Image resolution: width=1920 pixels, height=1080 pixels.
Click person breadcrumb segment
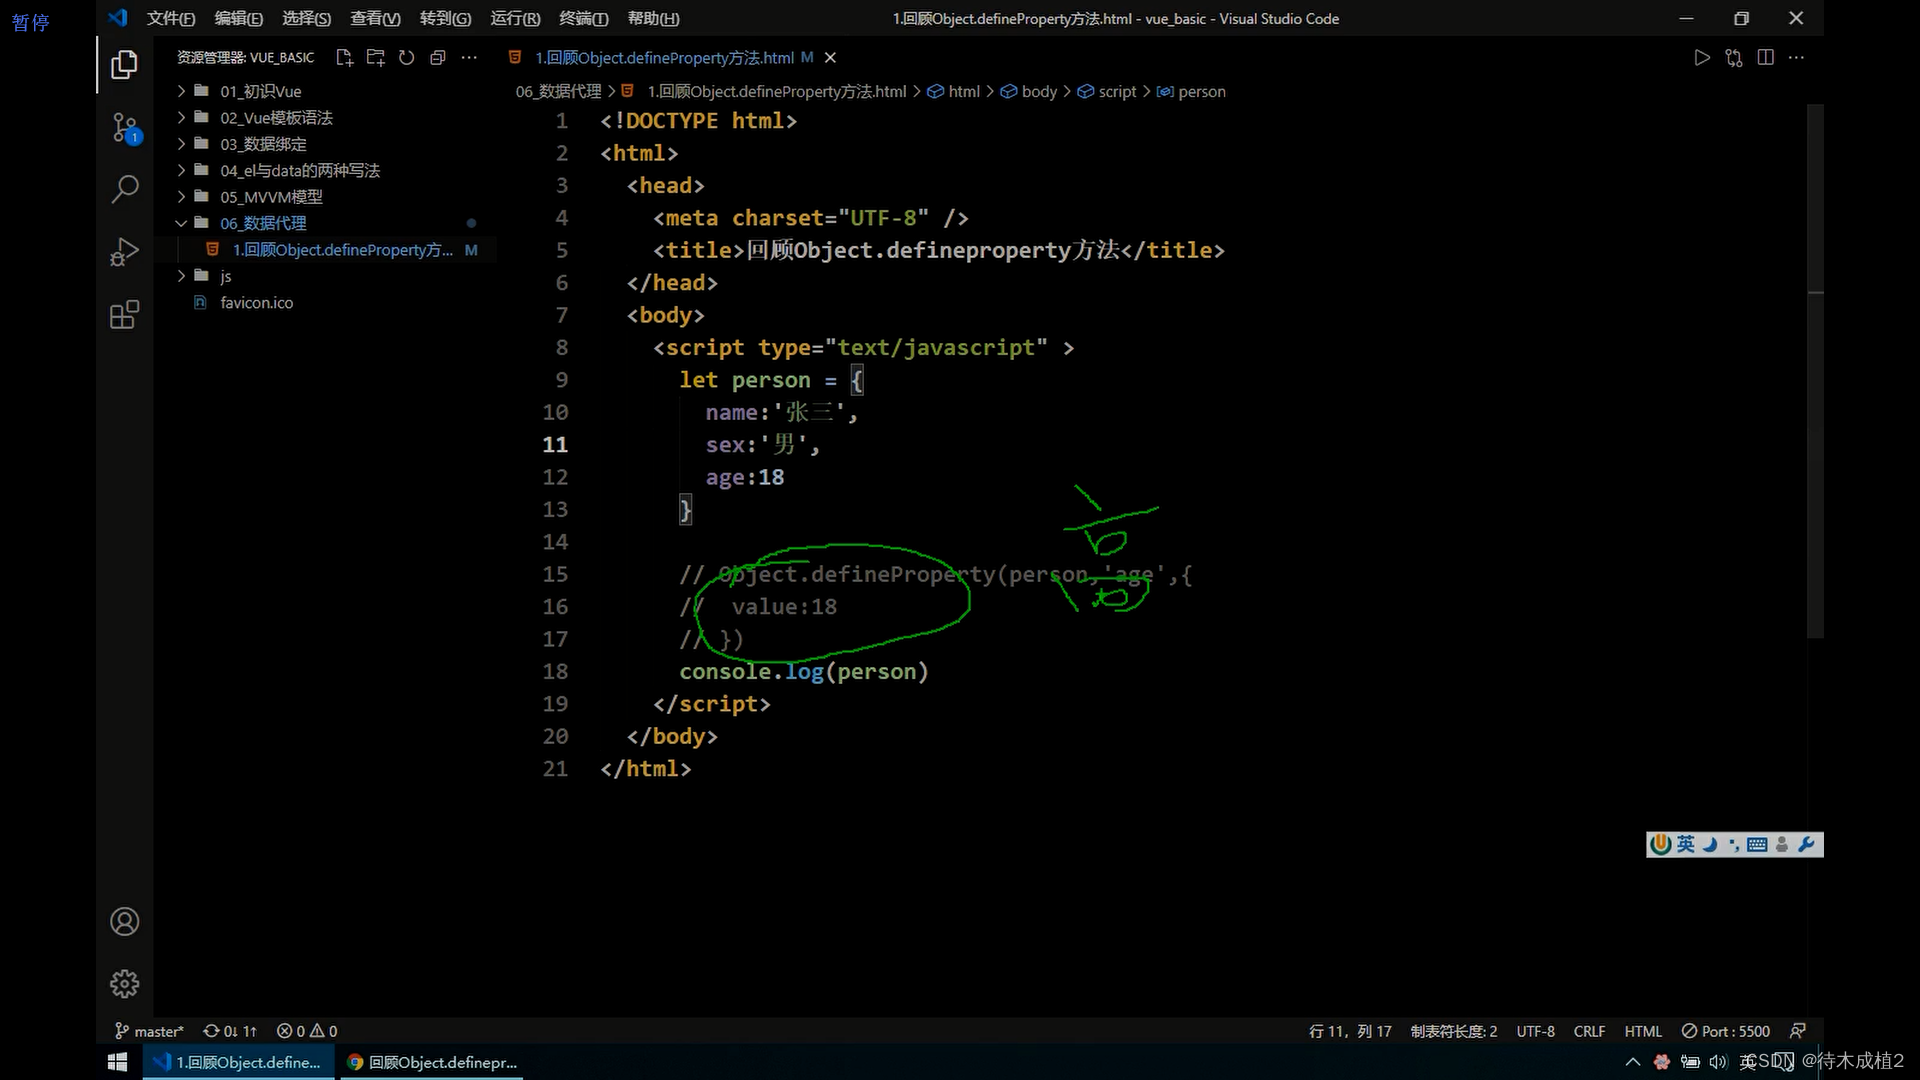point(1191,91)
